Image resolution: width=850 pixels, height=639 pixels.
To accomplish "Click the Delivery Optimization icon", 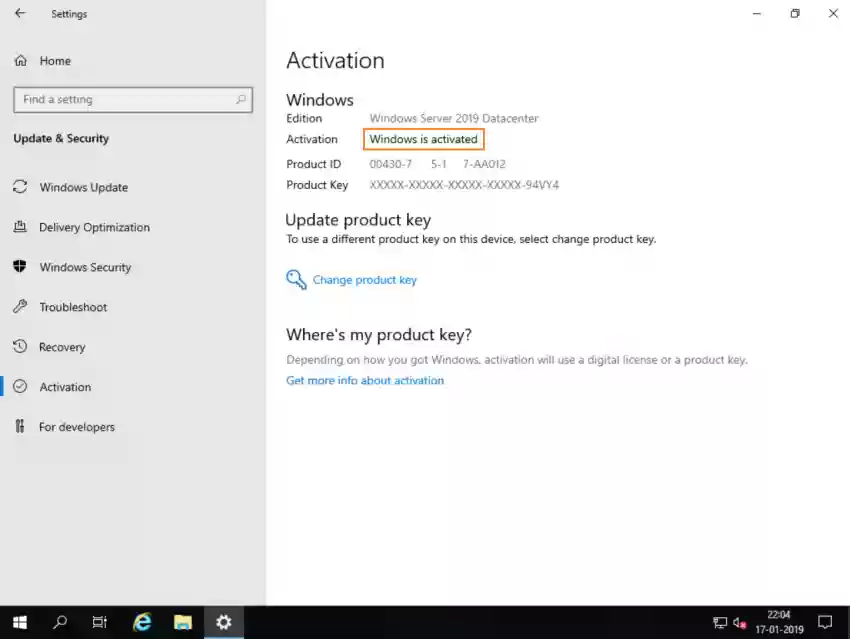I will click(x=20, y=227).
